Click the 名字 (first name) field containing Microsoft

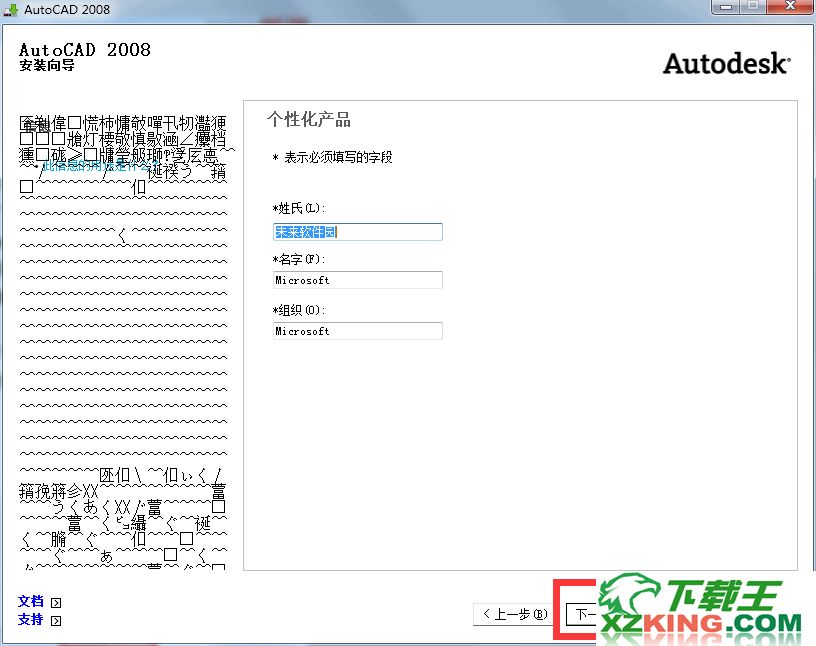coord(358,280)
